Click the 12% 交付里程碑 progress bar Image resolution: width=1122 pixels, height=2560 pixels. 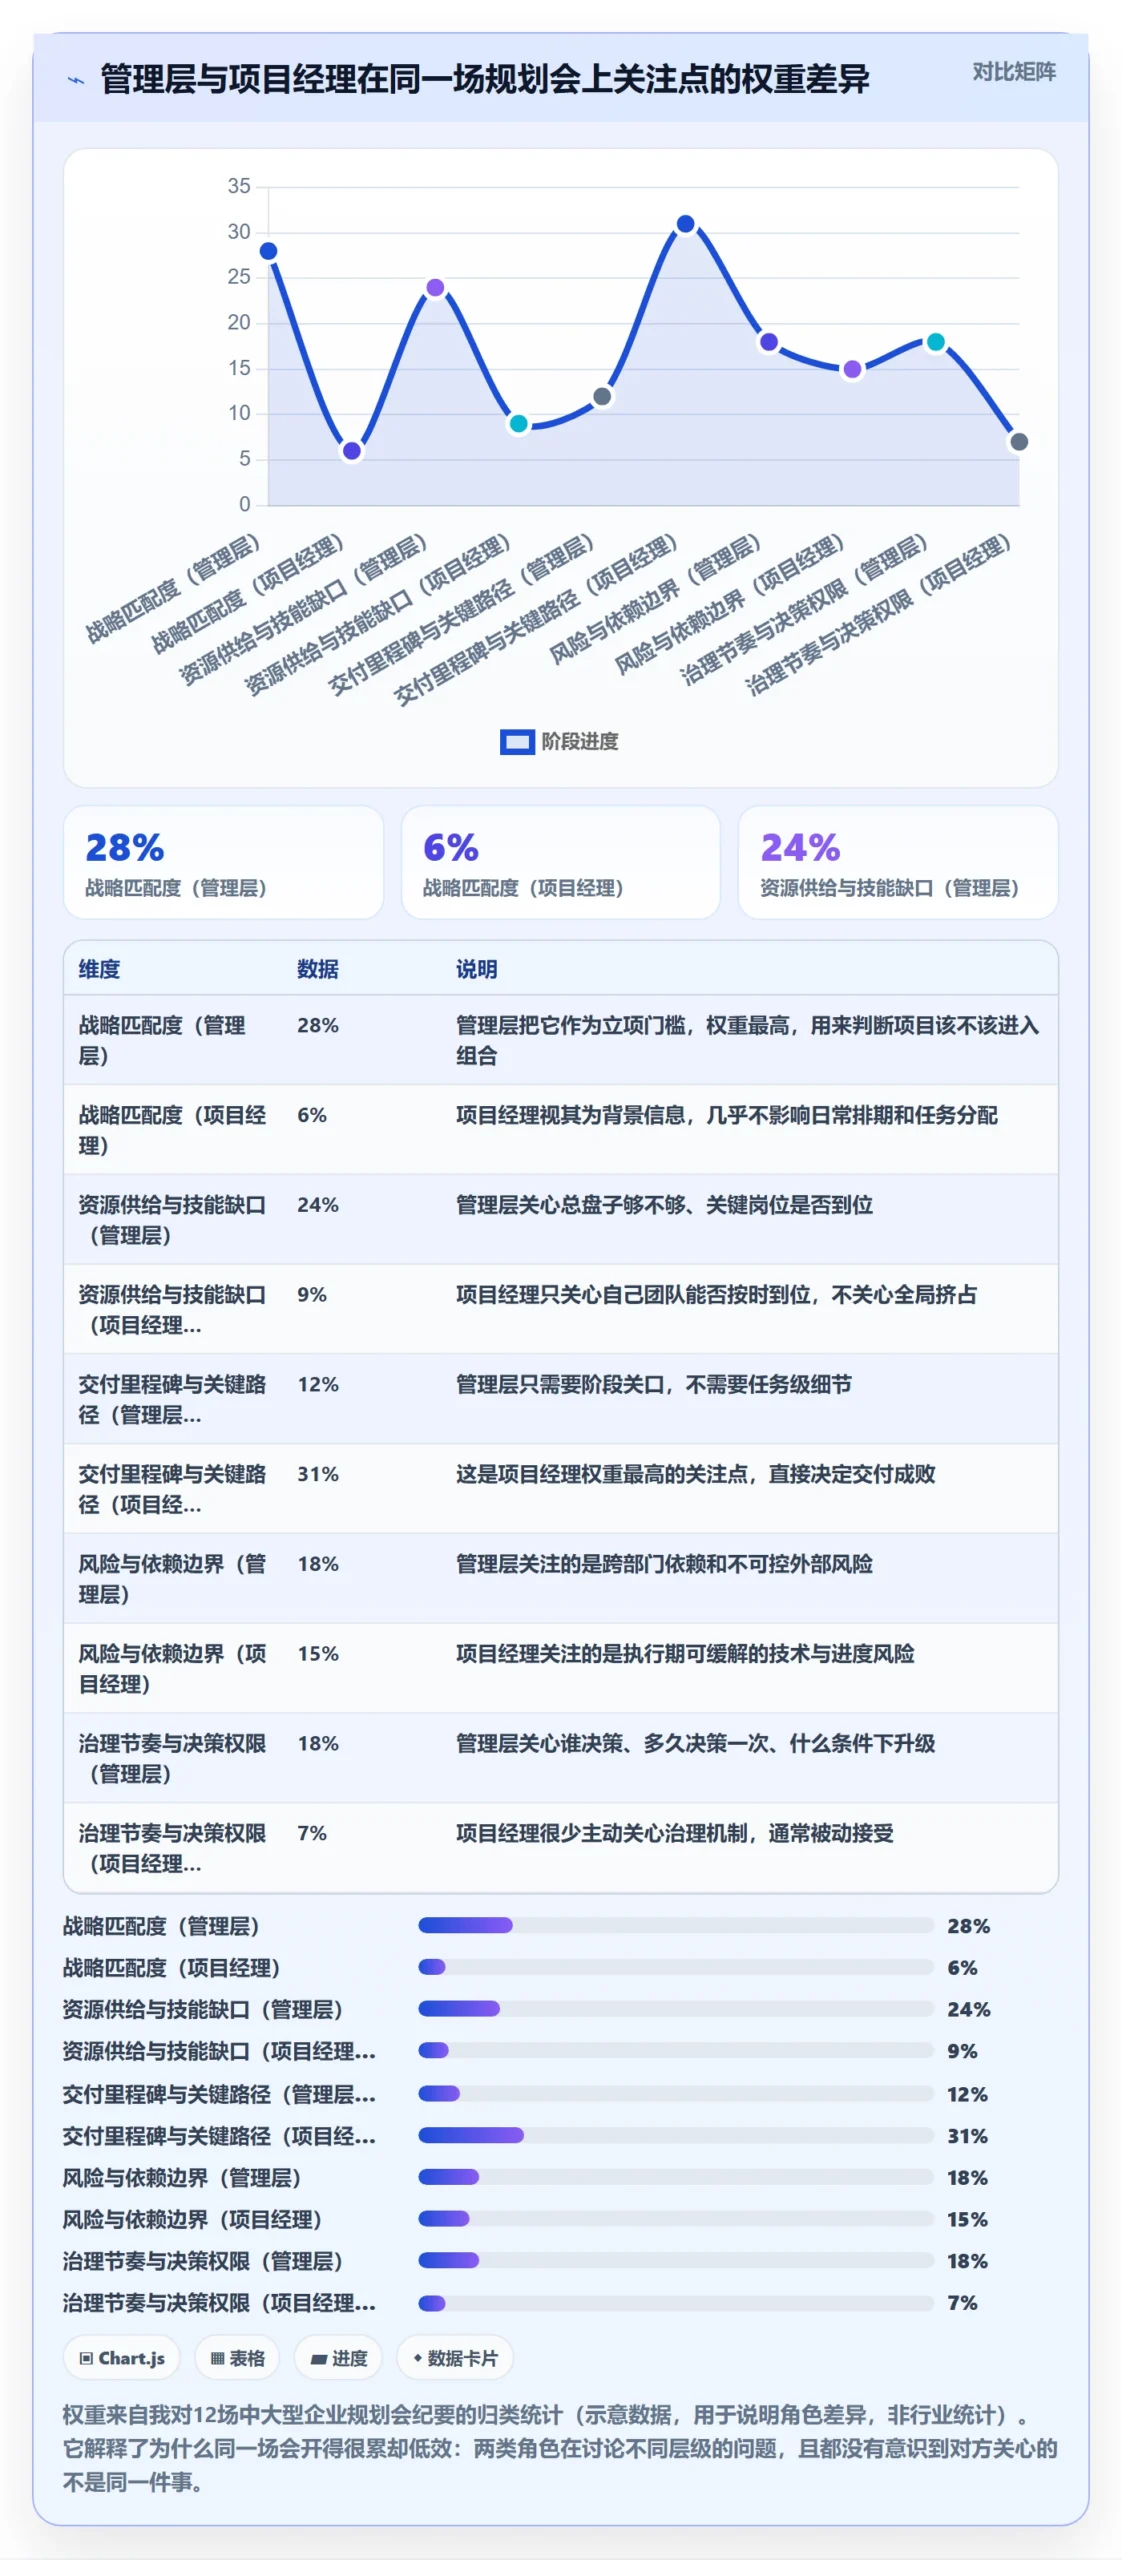pos(676,2093)
